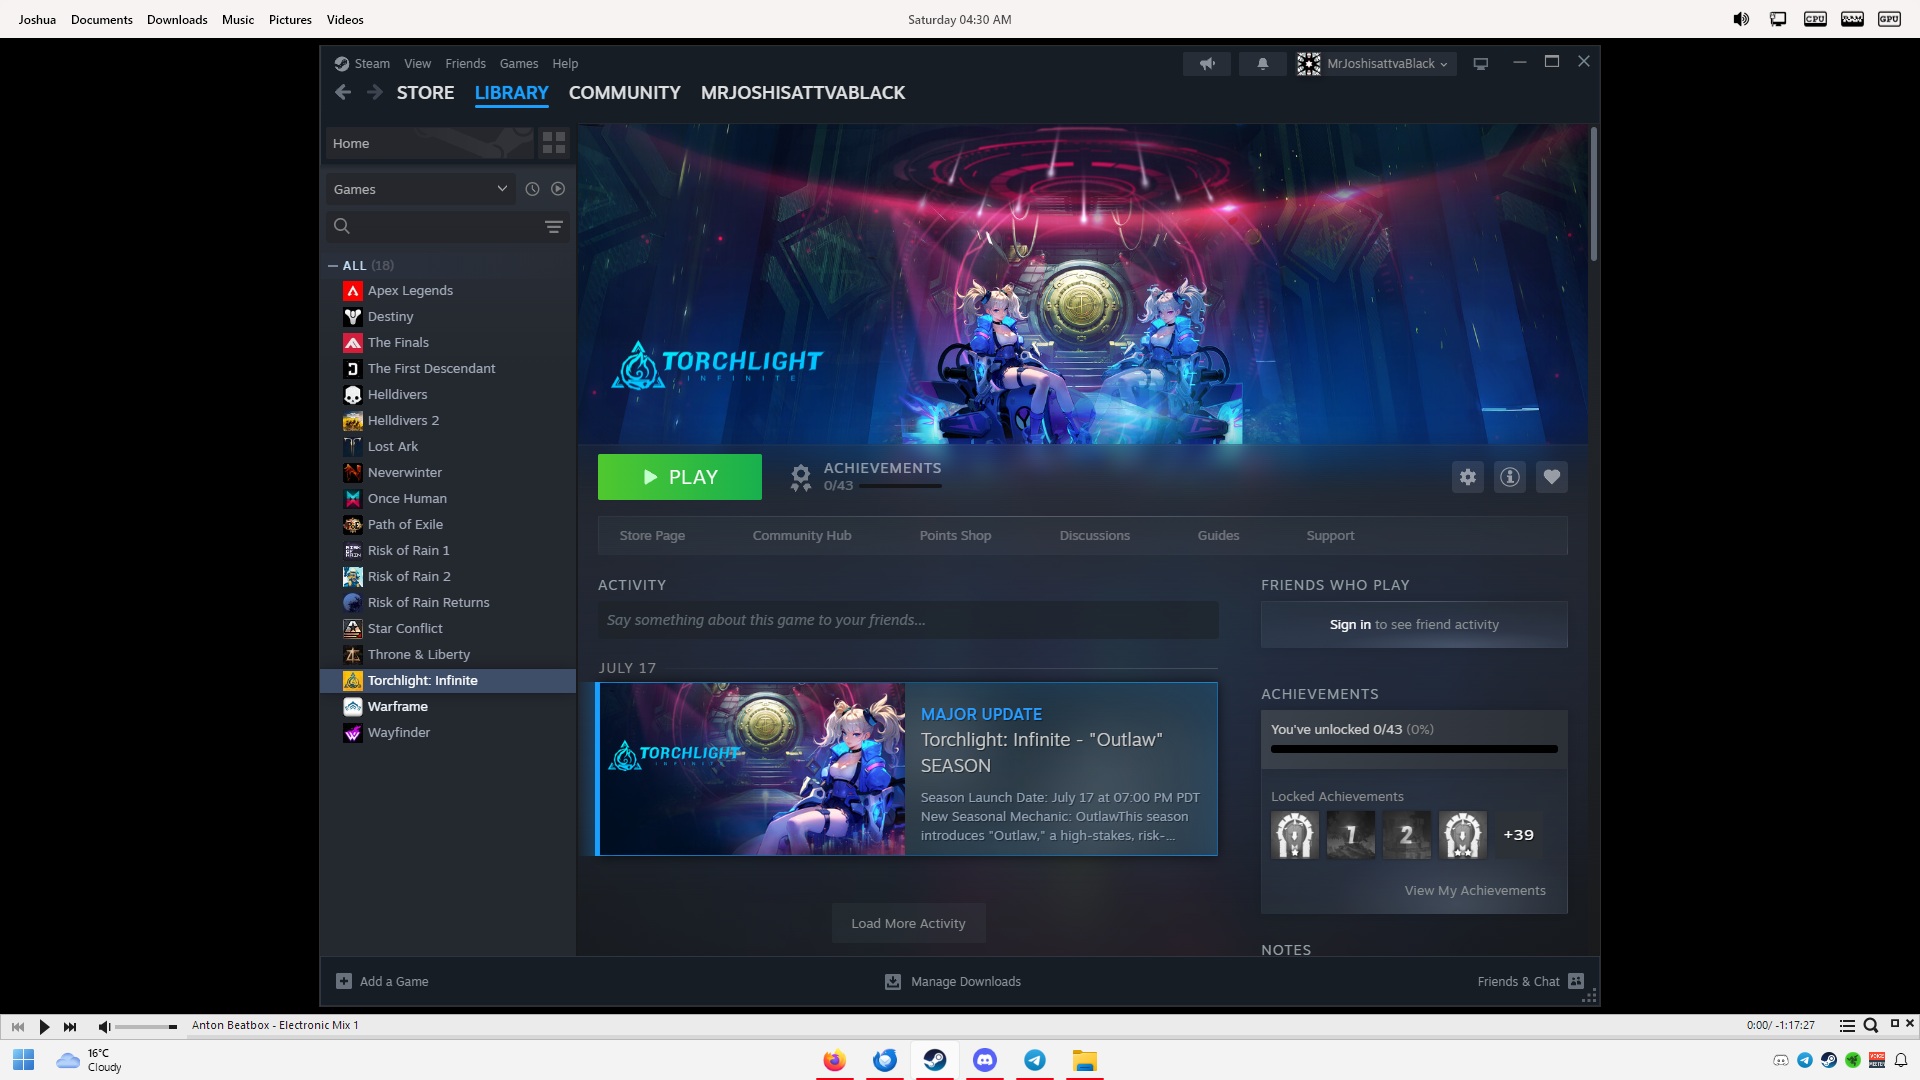
Task: Open the system volume icon in top bar
Action: point(1741,19)
